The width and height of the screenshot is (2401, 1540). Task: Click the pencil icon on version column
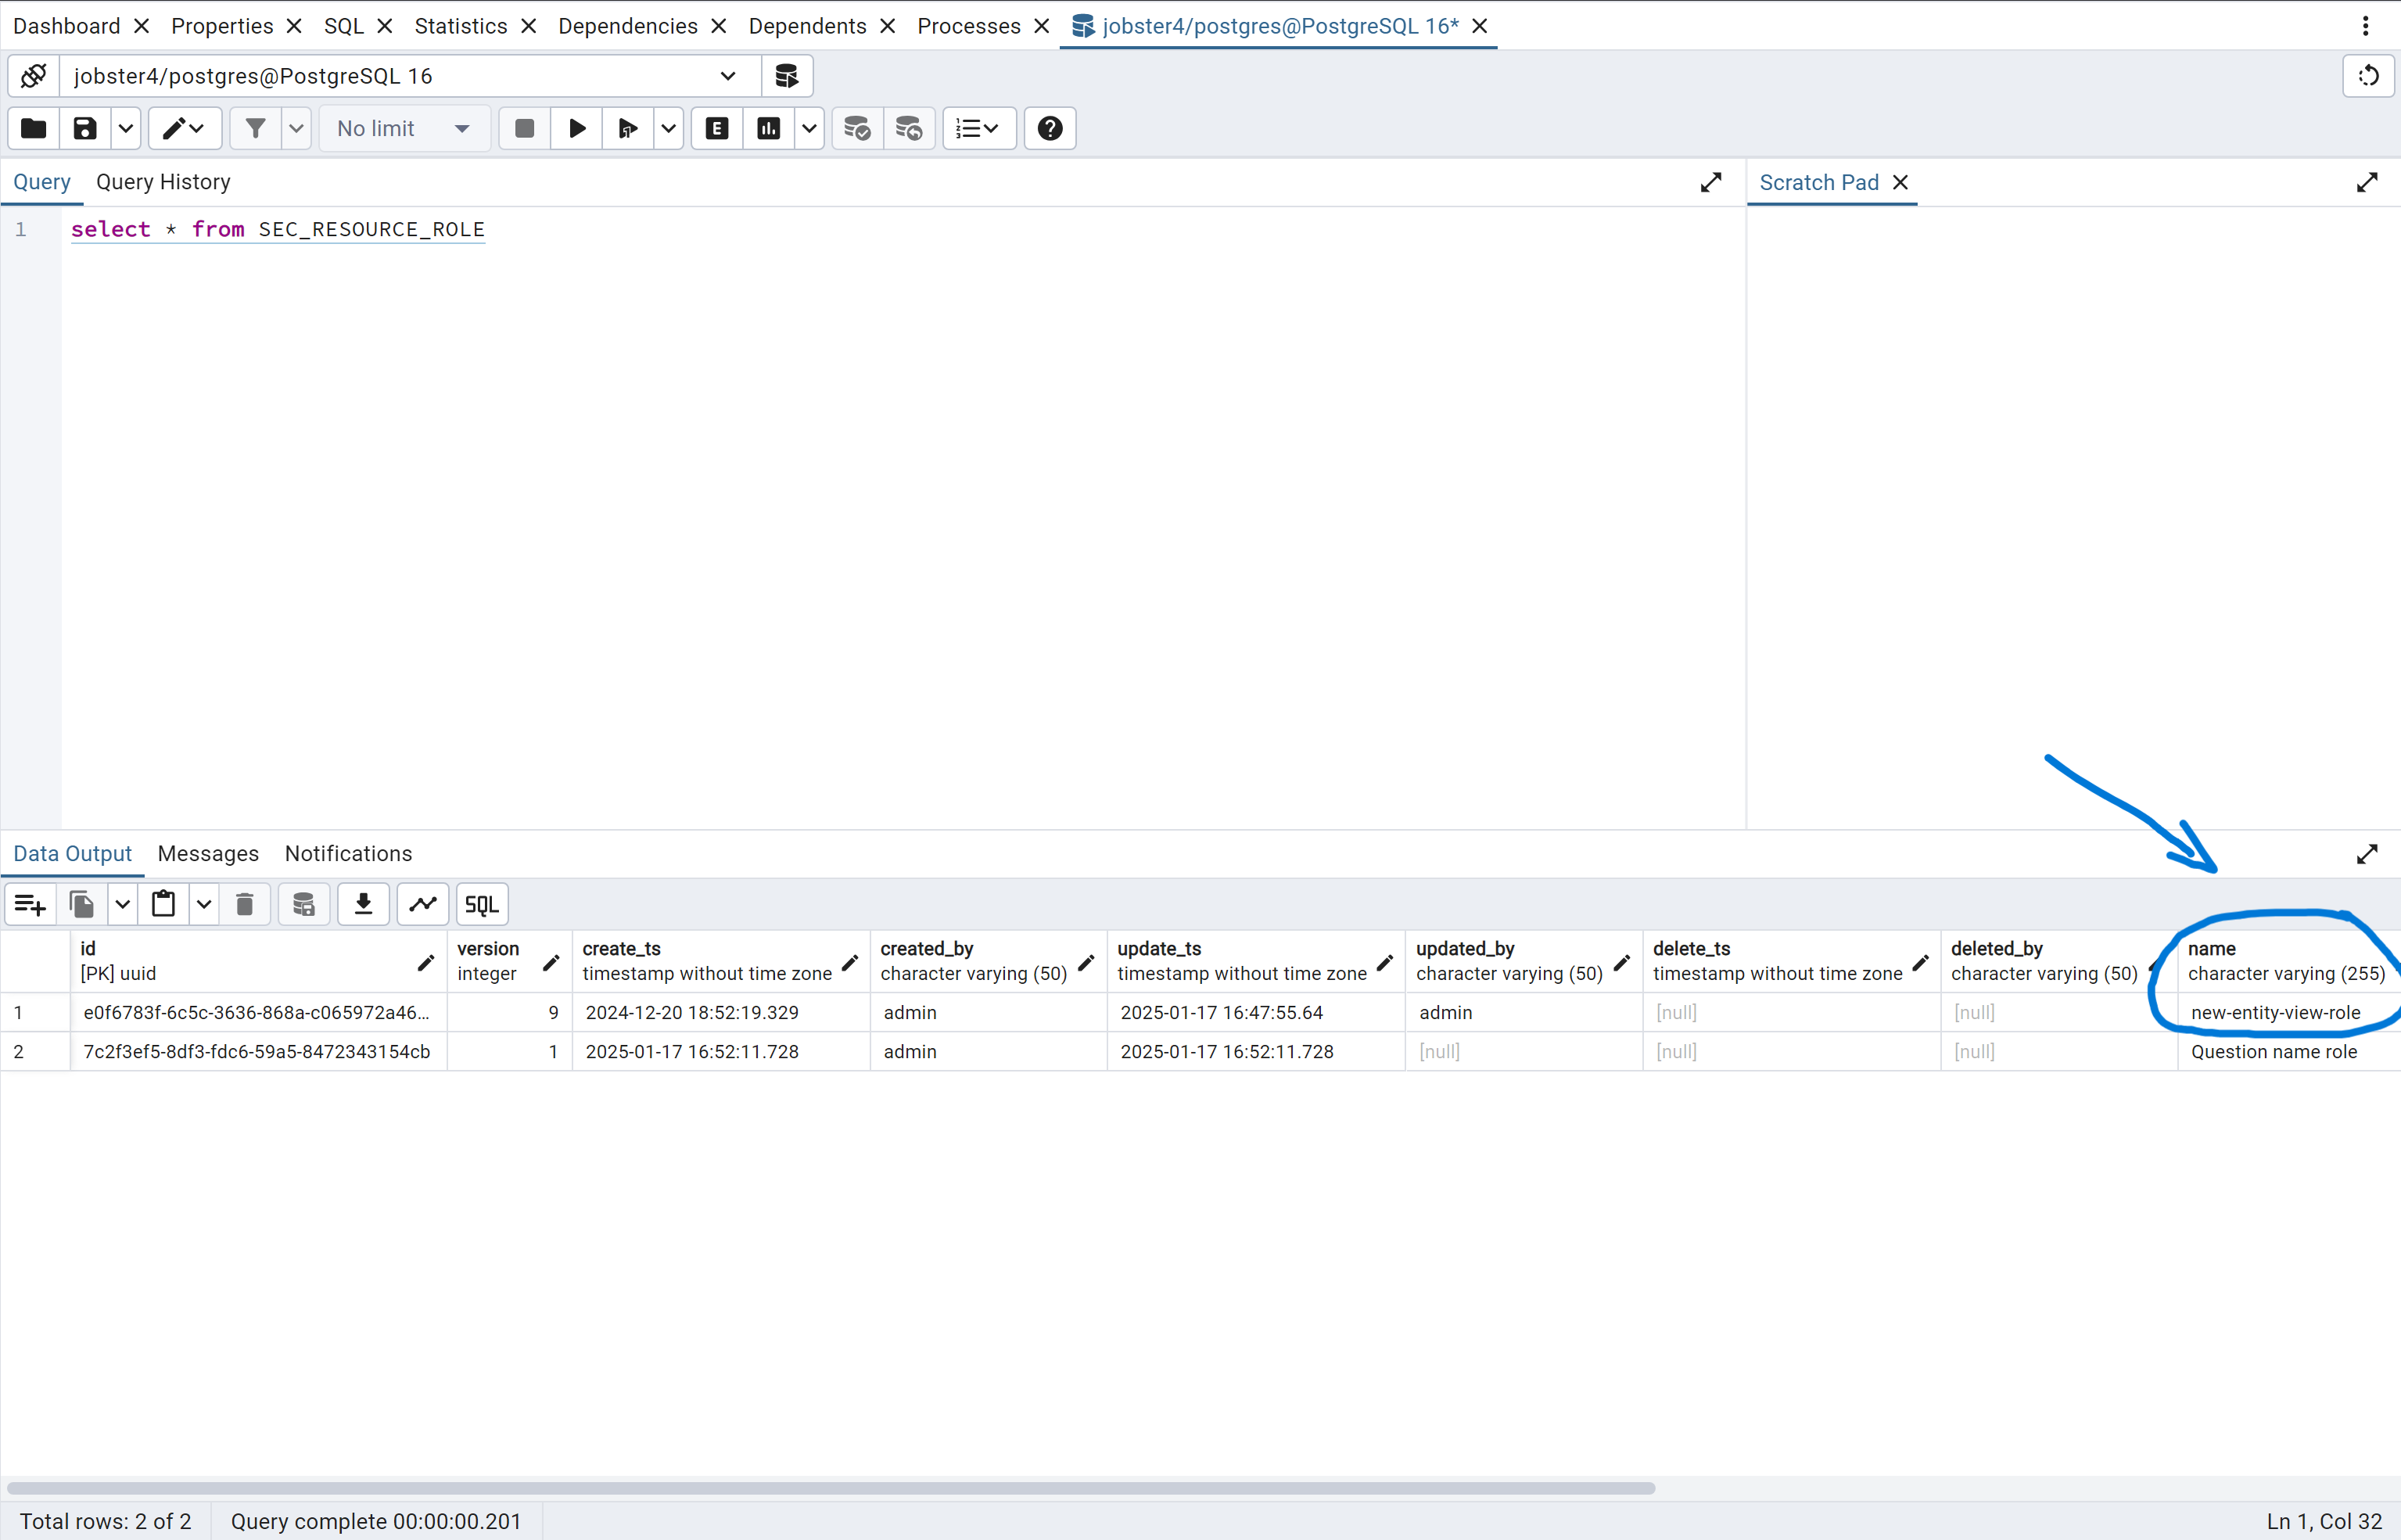coord(551,962)
